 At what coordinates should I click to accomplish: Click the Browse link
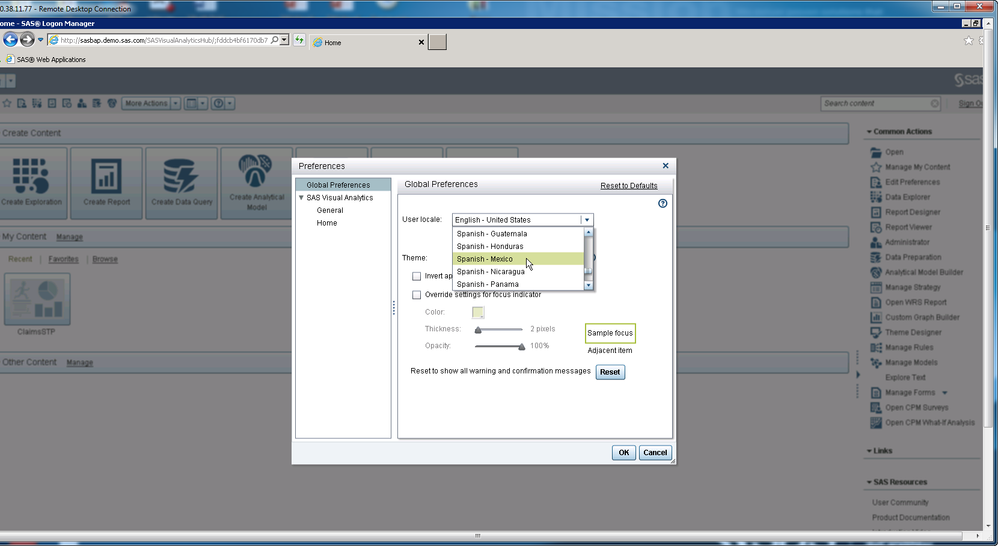pos(104,260)
